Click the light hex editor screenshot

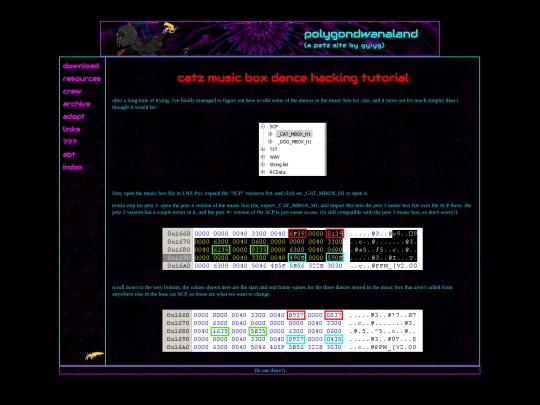[292, 331]
